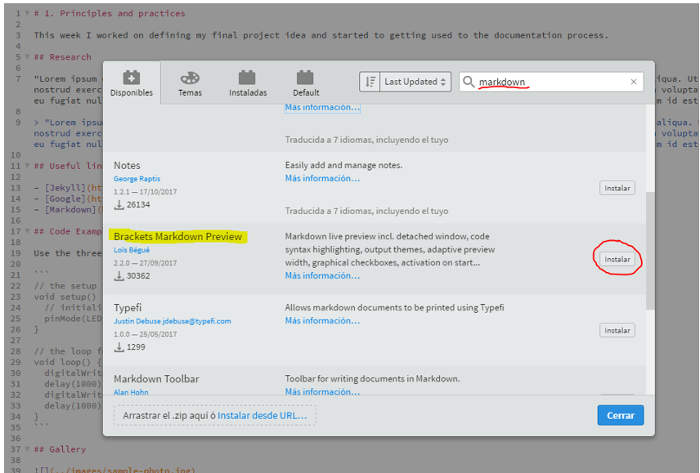Image resolution: width=700 pixels, height=473 pixels.
Task: Click download count 1299 for Typefi
Action: (x=136, y=347)
